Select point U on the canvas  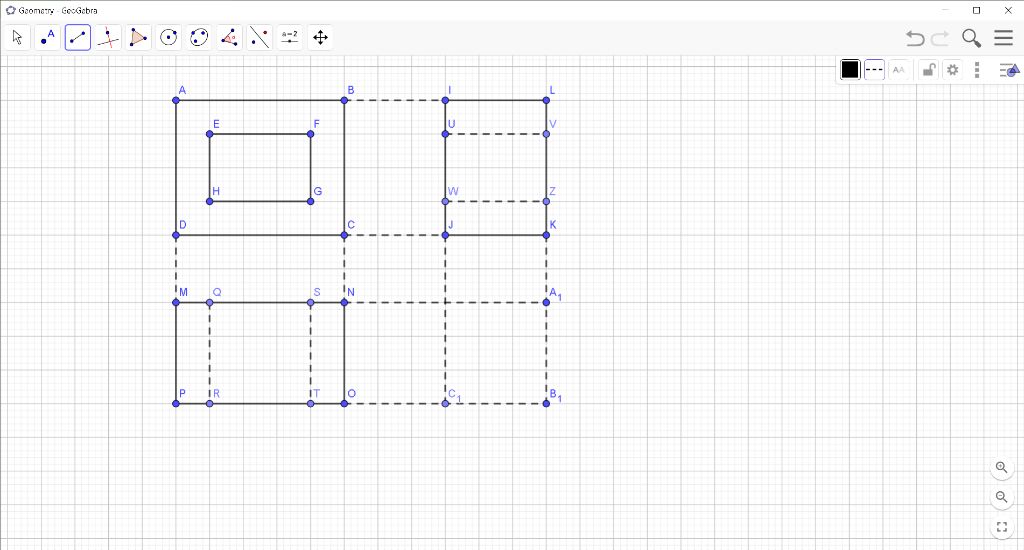click(445, 134)
